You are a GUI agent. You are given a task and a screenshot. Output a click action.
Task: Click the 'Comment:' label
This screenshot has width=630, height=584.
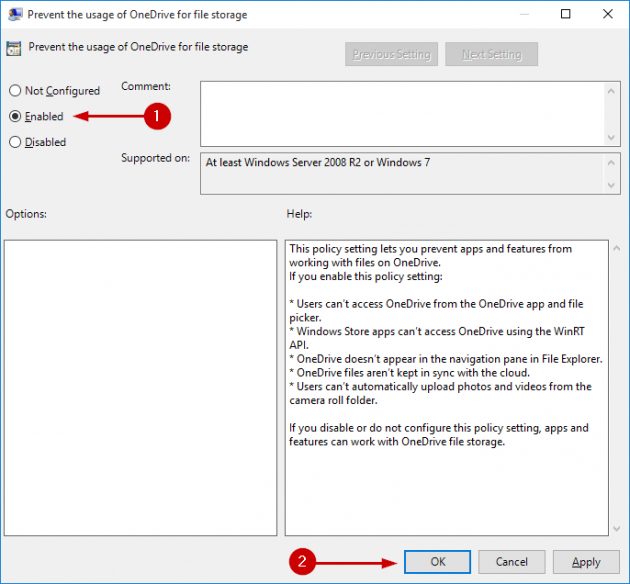coord(146,86)
